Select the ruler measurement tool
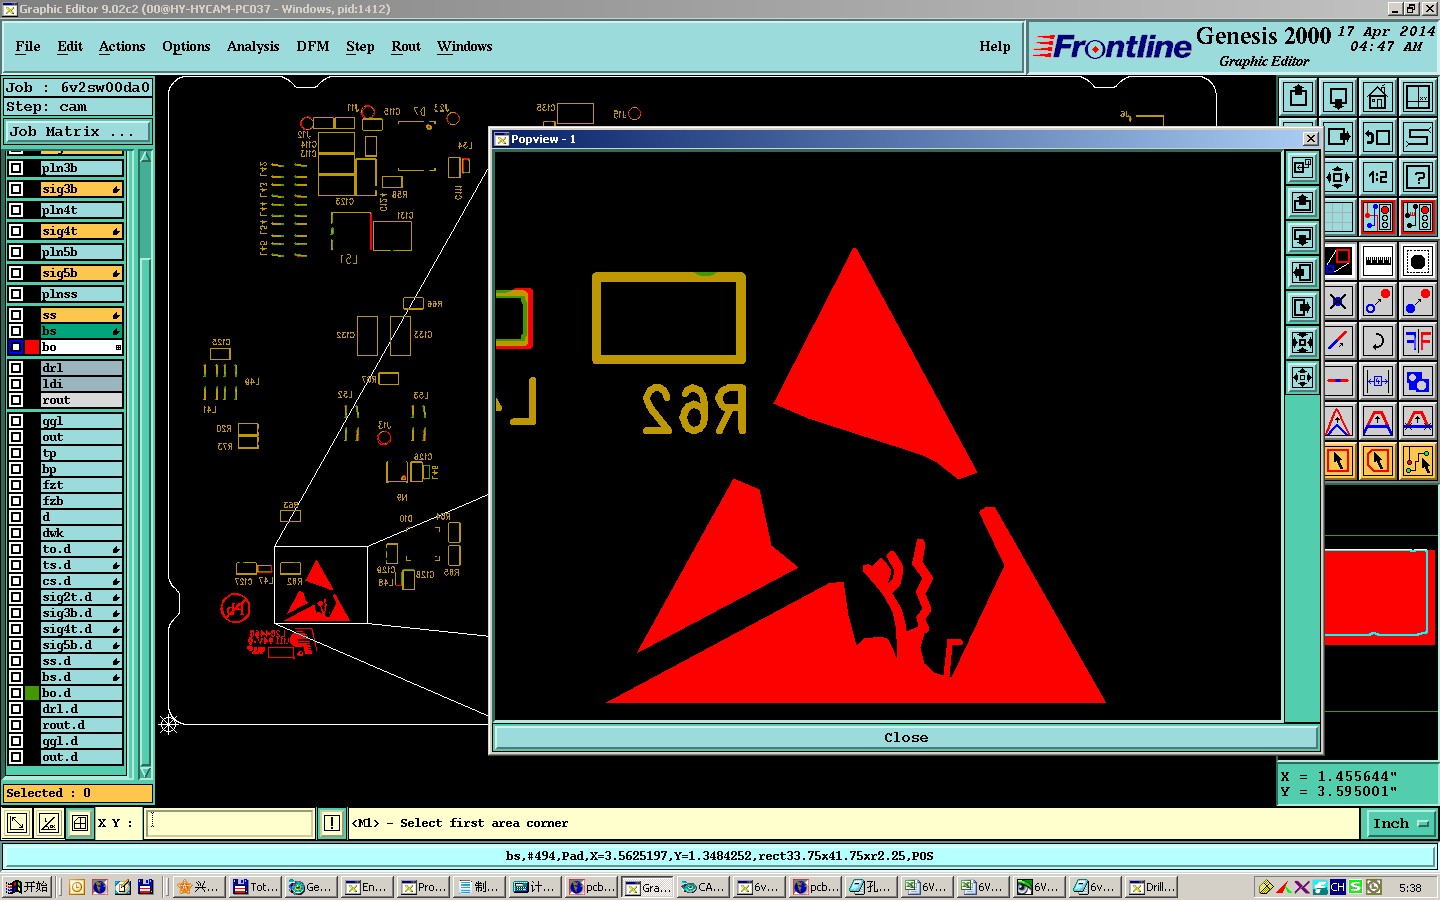Viewport: 1440px width, 900px height. click(1378, 262)
